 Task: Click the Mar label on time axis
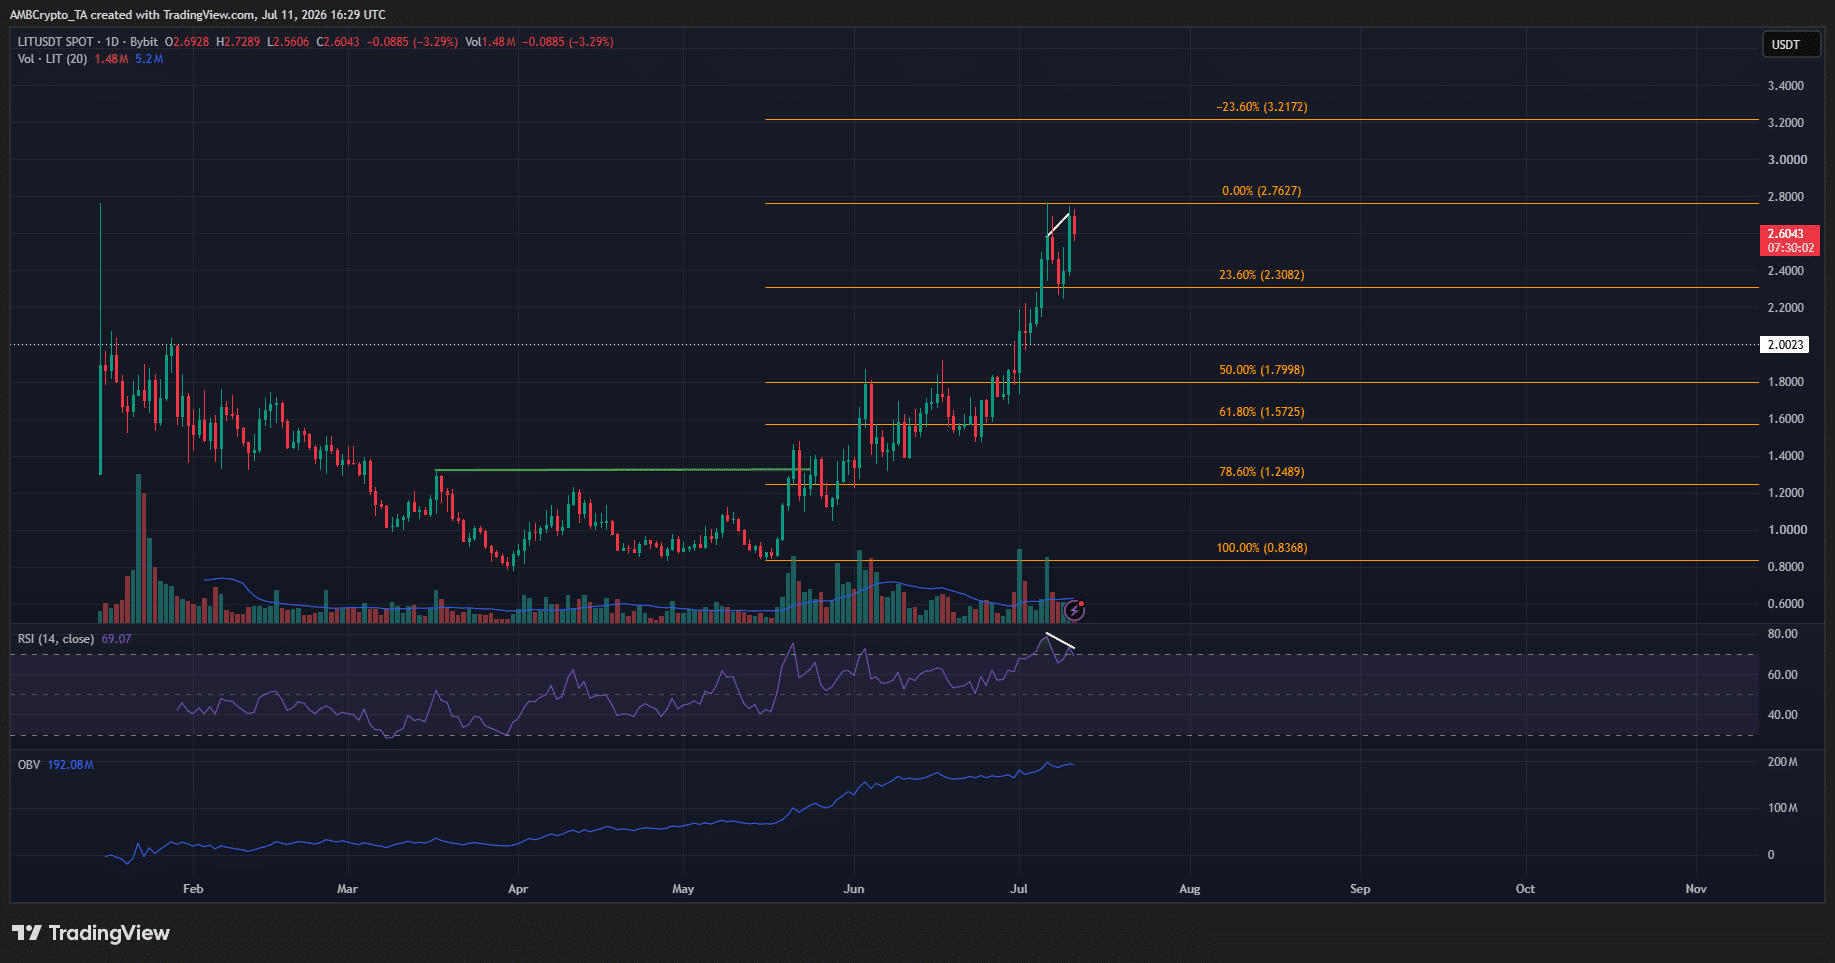point(347,889)
